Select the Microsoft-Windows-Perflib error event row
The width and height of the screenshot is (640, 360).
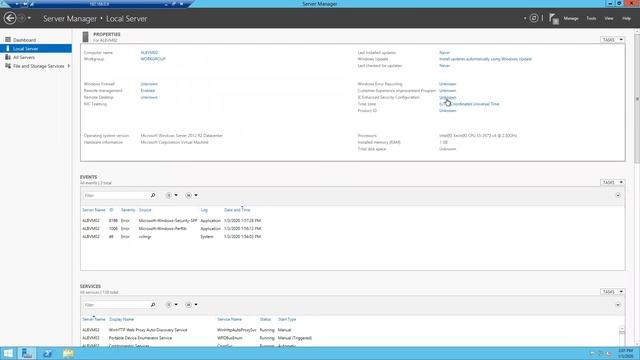(353, 229)
